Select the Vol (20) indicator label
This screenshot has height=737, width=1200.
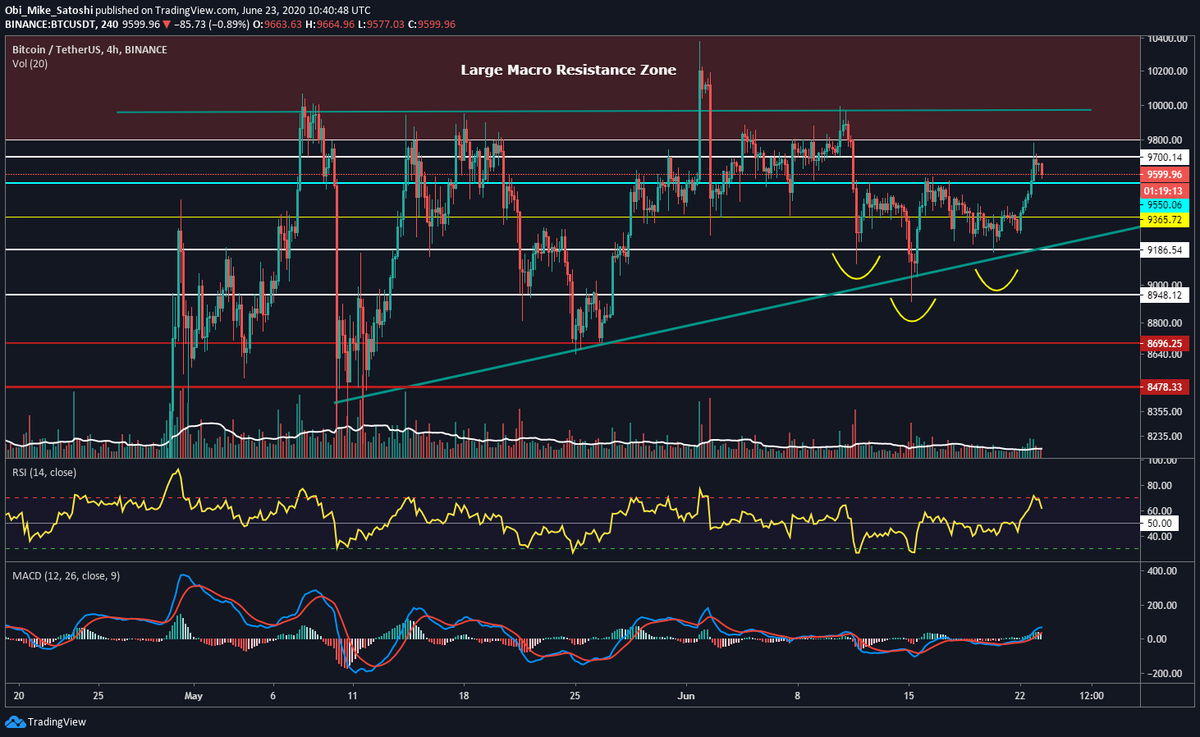(28, 63)
